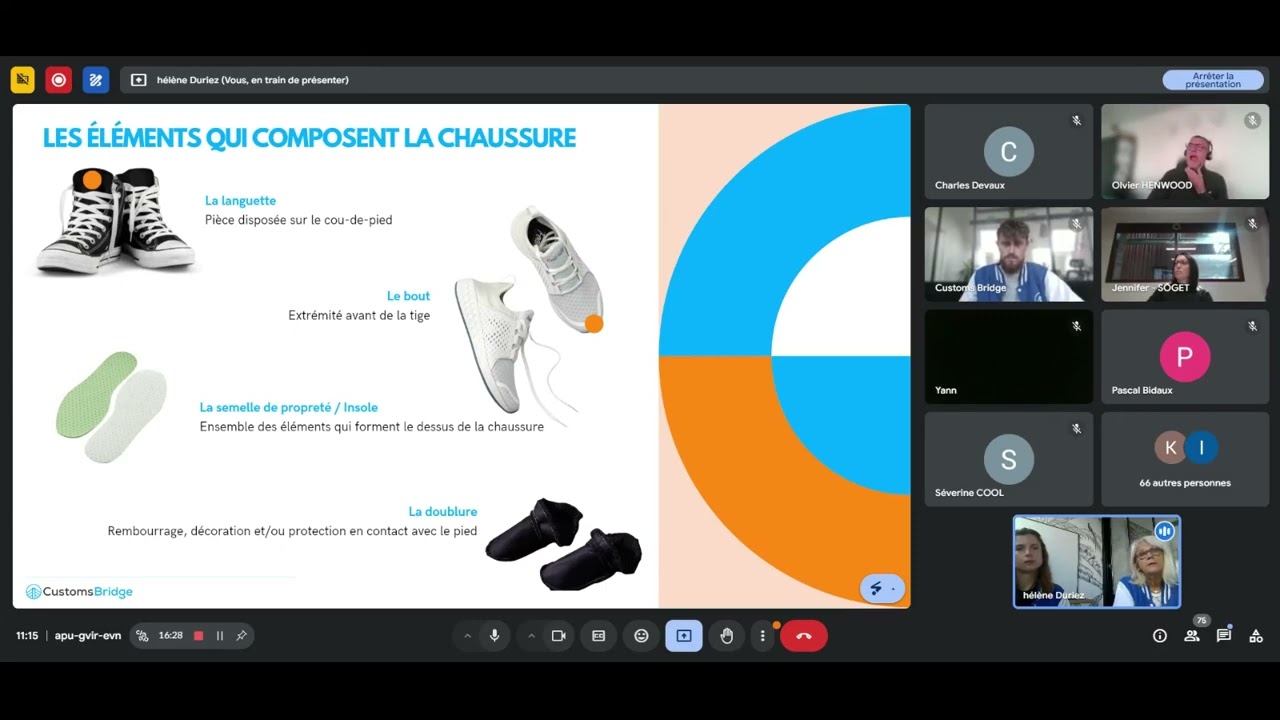Click the 'Le bout' heading on slide
Screen dimensions: 1280x720
(x=408, y=297)
